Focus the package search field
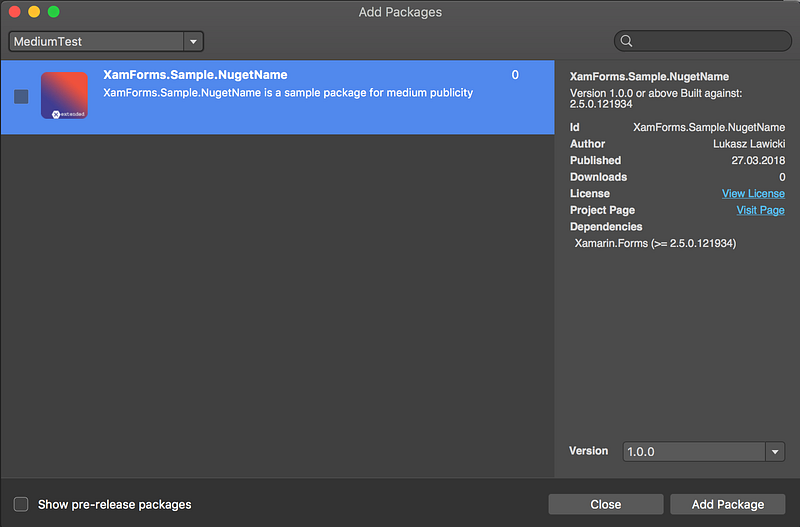The height and width of the screenshot is (527, 800). (710, 41)
